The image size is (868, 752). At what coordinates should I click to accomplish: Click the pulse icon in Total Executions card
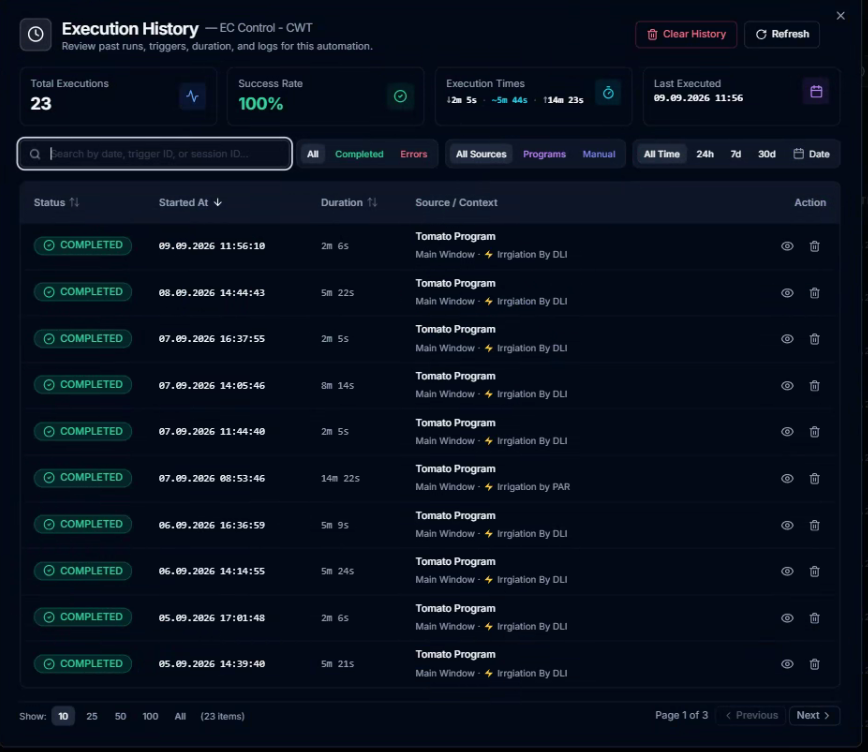click(192, 96)
